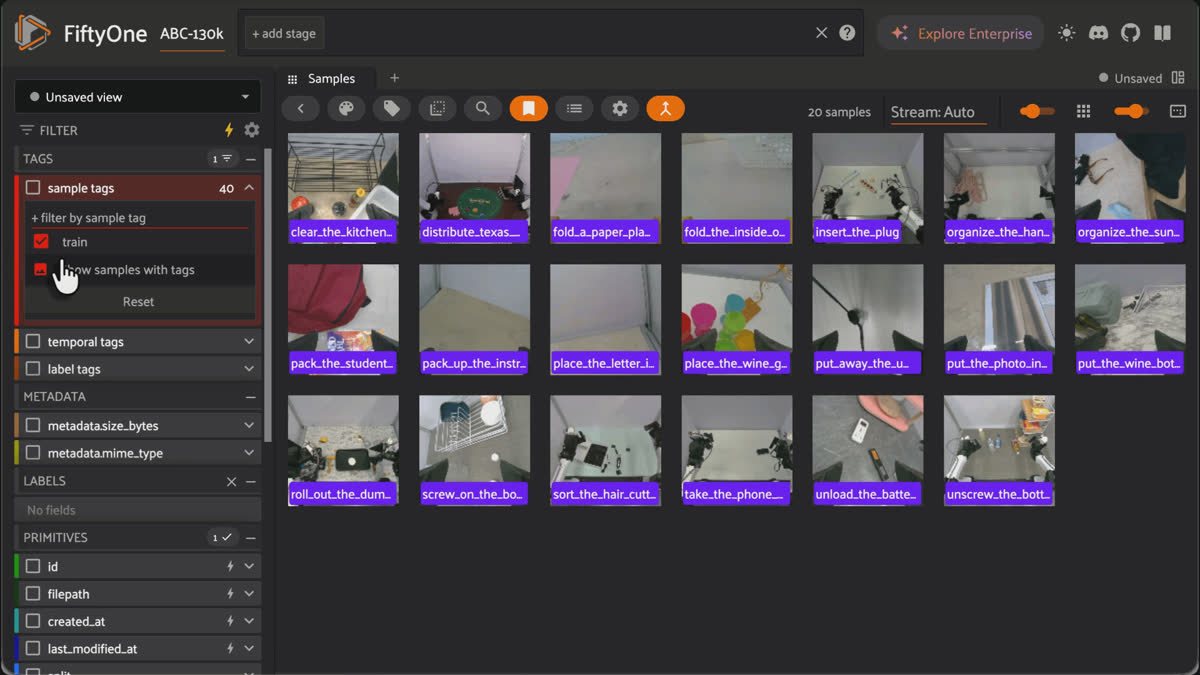Click the lightning bolt in FILTER header
Screen dimensions: 1200x675
229,130
